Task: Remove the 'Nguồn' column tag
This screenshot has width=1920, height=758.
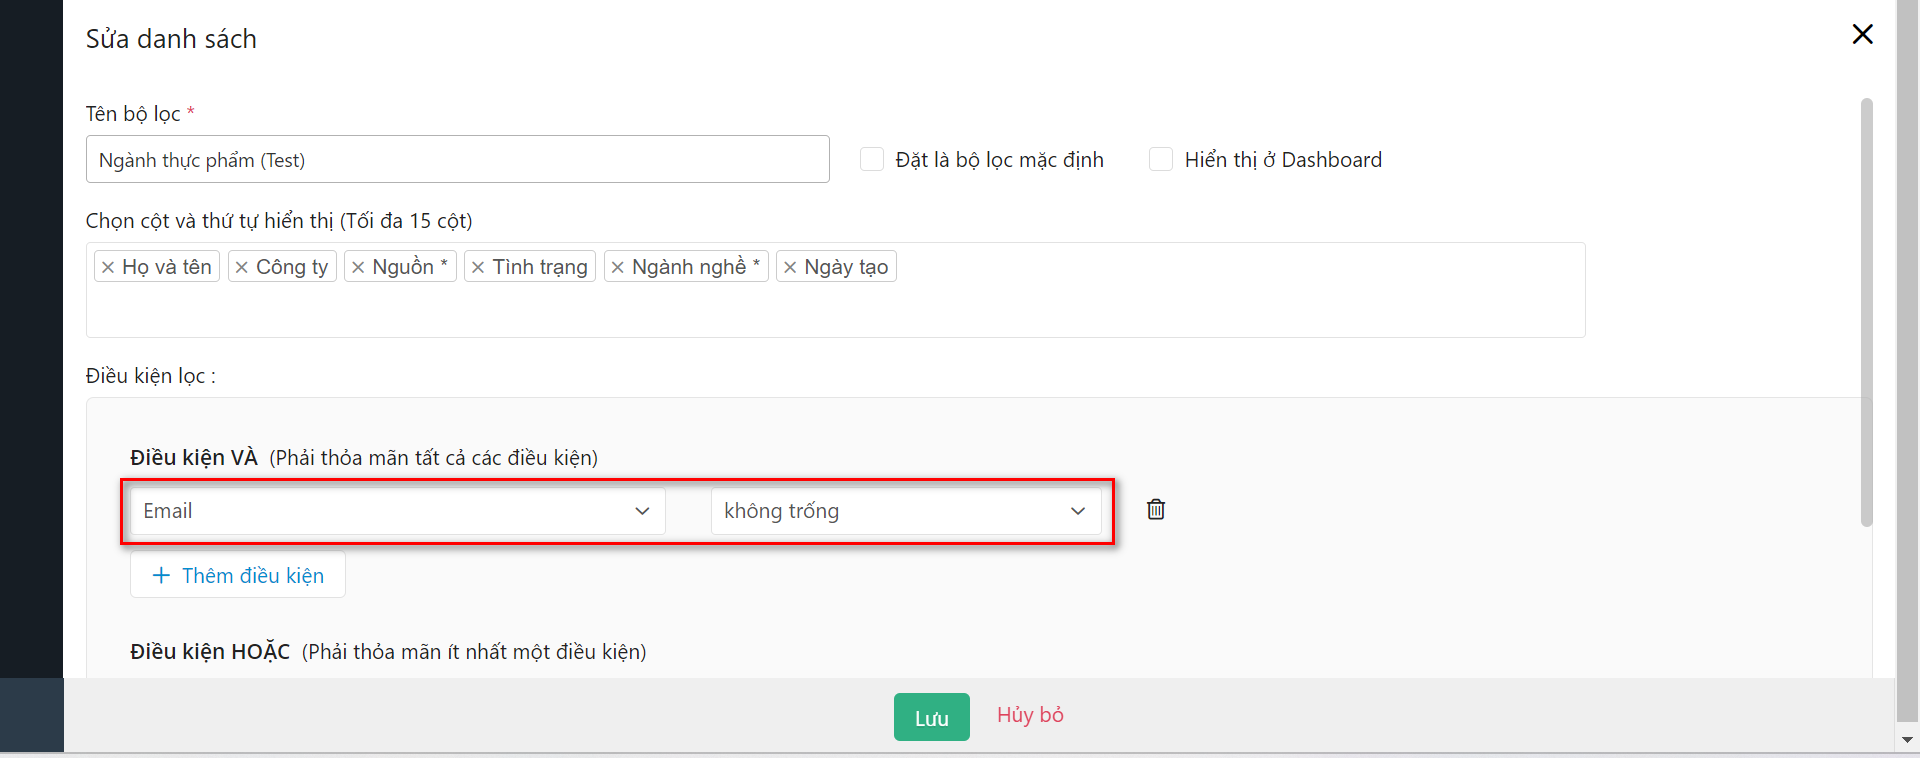Action: [x=358, y=267]
